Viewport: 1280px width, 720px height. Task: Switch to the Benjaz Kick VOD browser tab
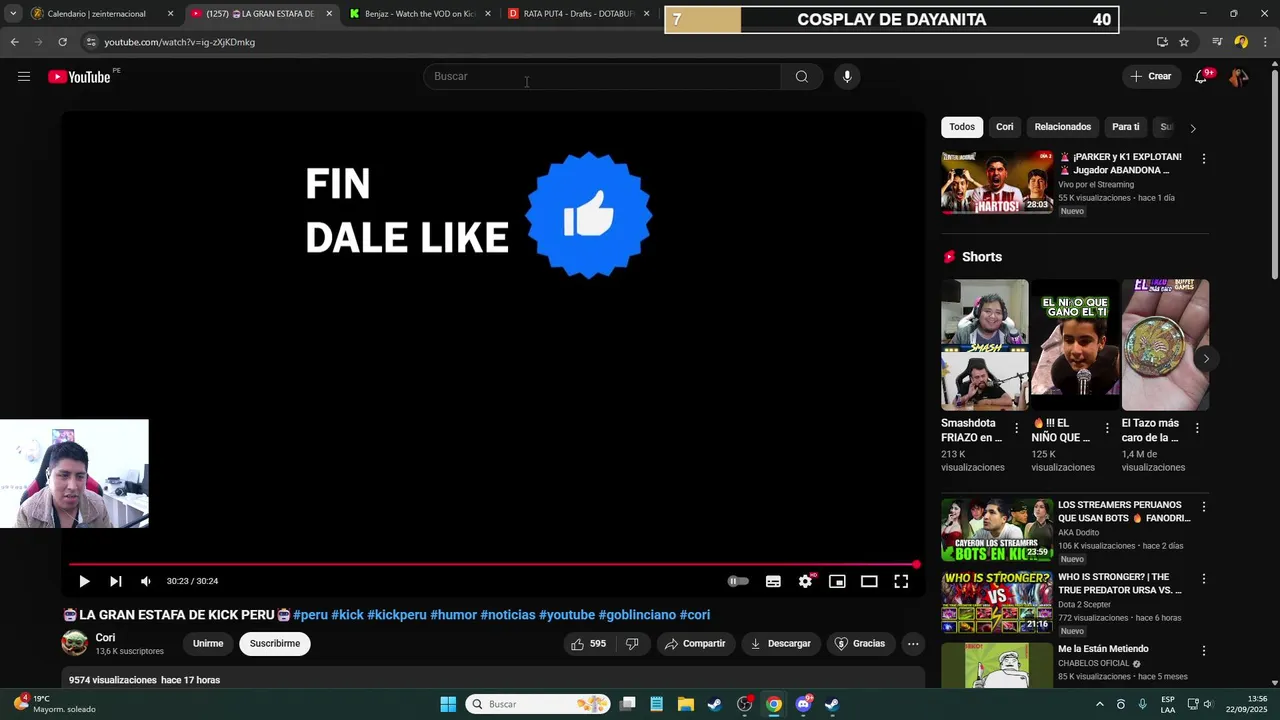click(x=412, y=14)
